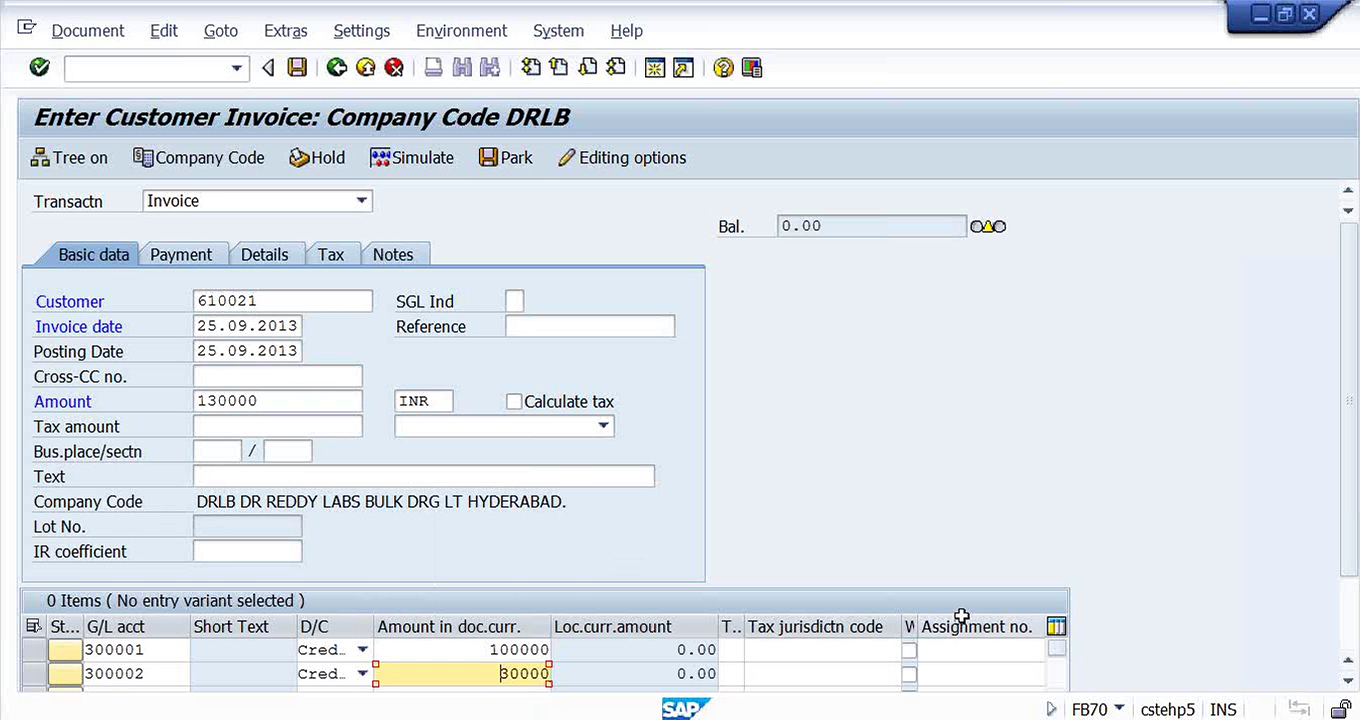
Task: Click the Amount in doc.curr. column header
Action: 462,627
